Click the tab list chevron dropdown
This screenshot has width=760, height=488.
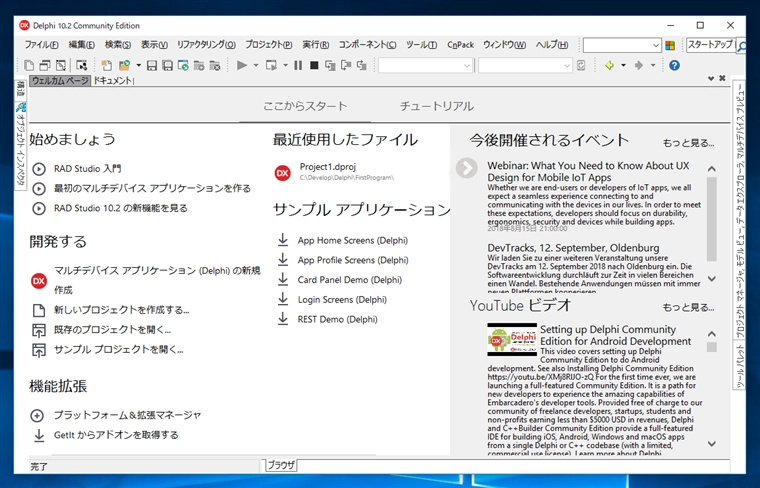coord(711,79)
